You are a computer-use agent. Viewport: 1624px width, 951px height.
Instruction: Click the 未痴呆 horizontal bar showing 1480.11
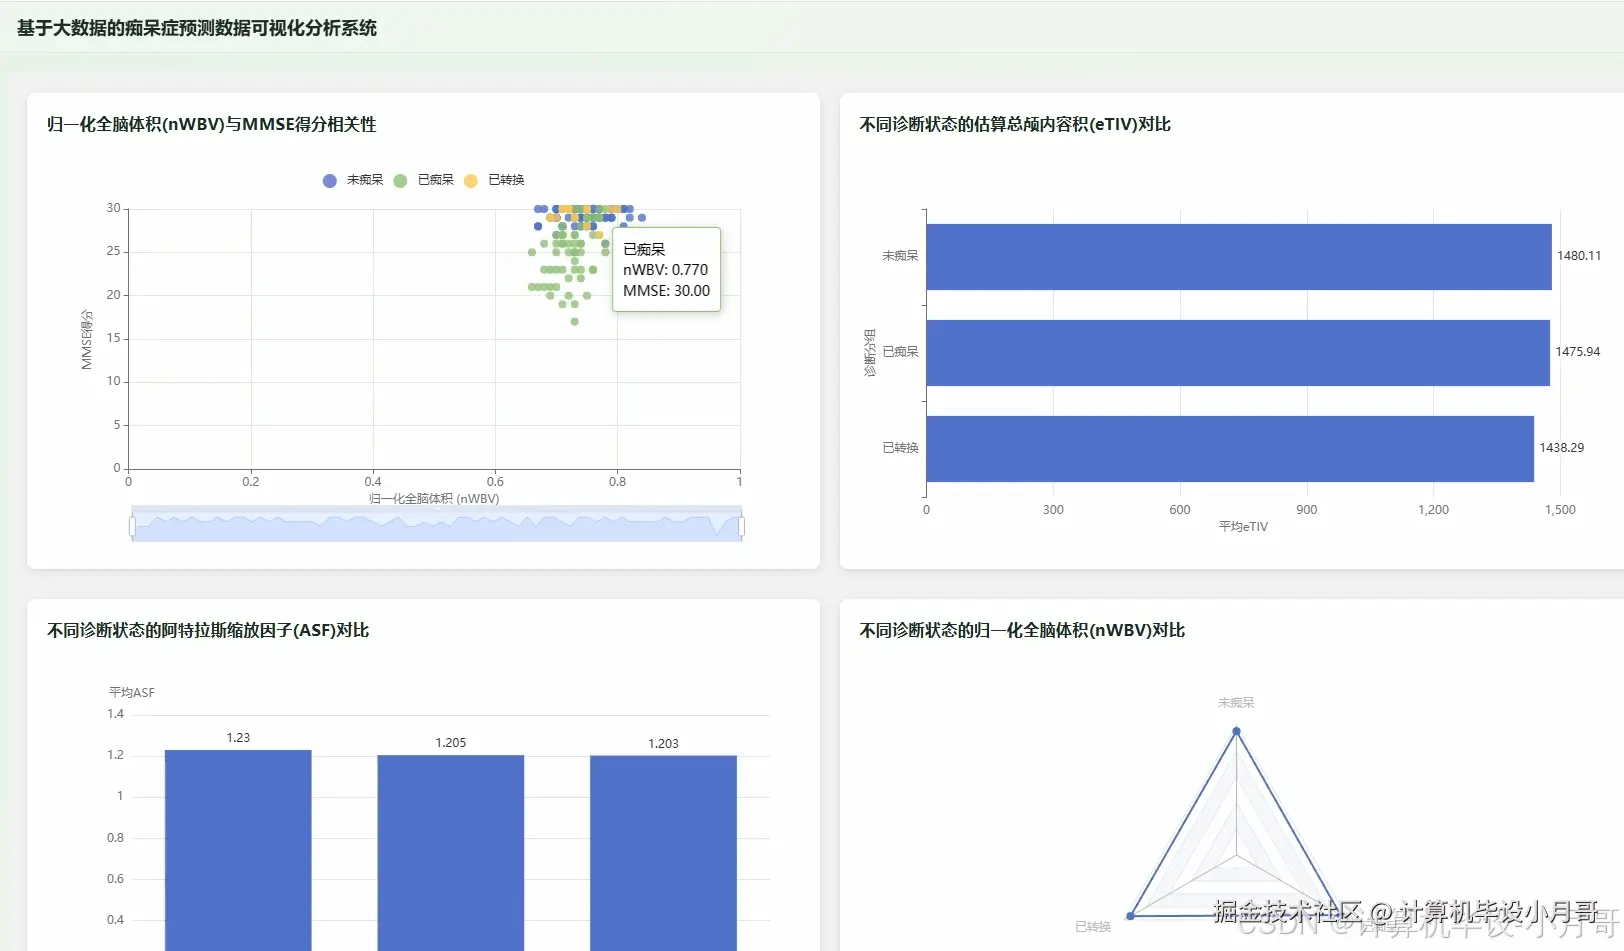(1239, 257)
